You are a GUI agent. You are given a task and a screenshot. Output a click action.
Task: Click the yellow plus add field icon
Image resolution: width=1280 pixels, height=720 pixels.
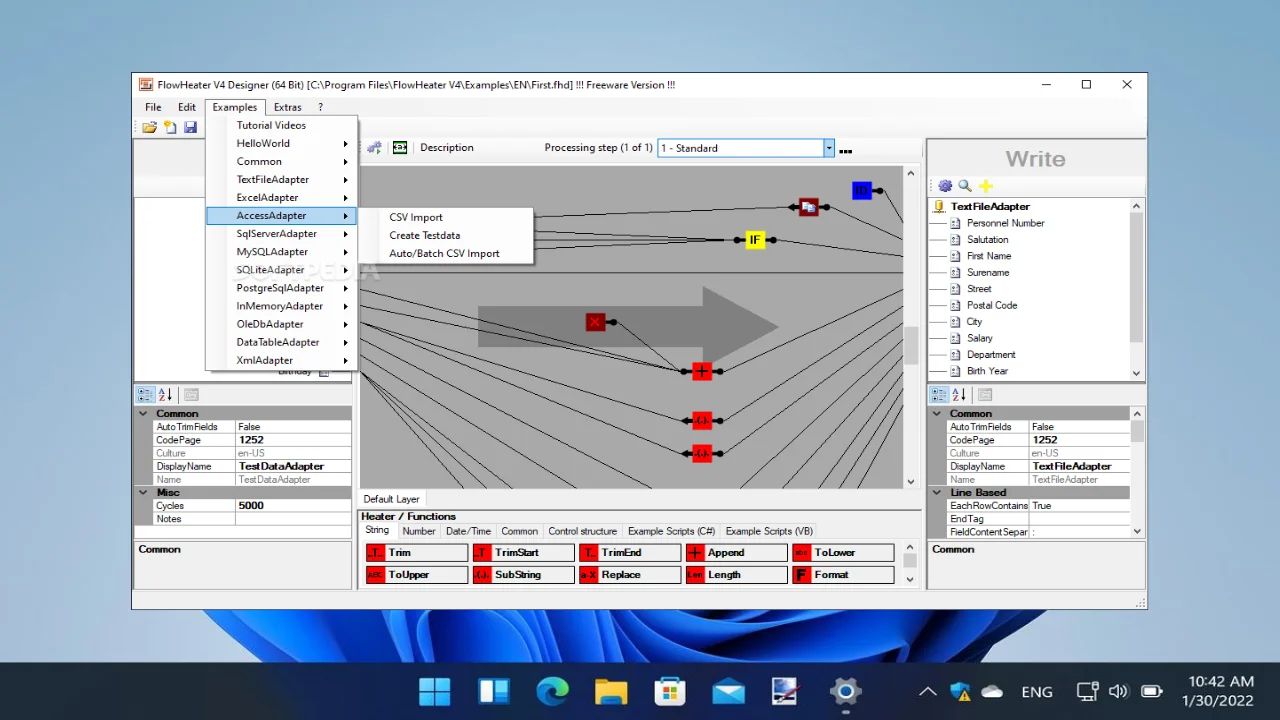986,186
